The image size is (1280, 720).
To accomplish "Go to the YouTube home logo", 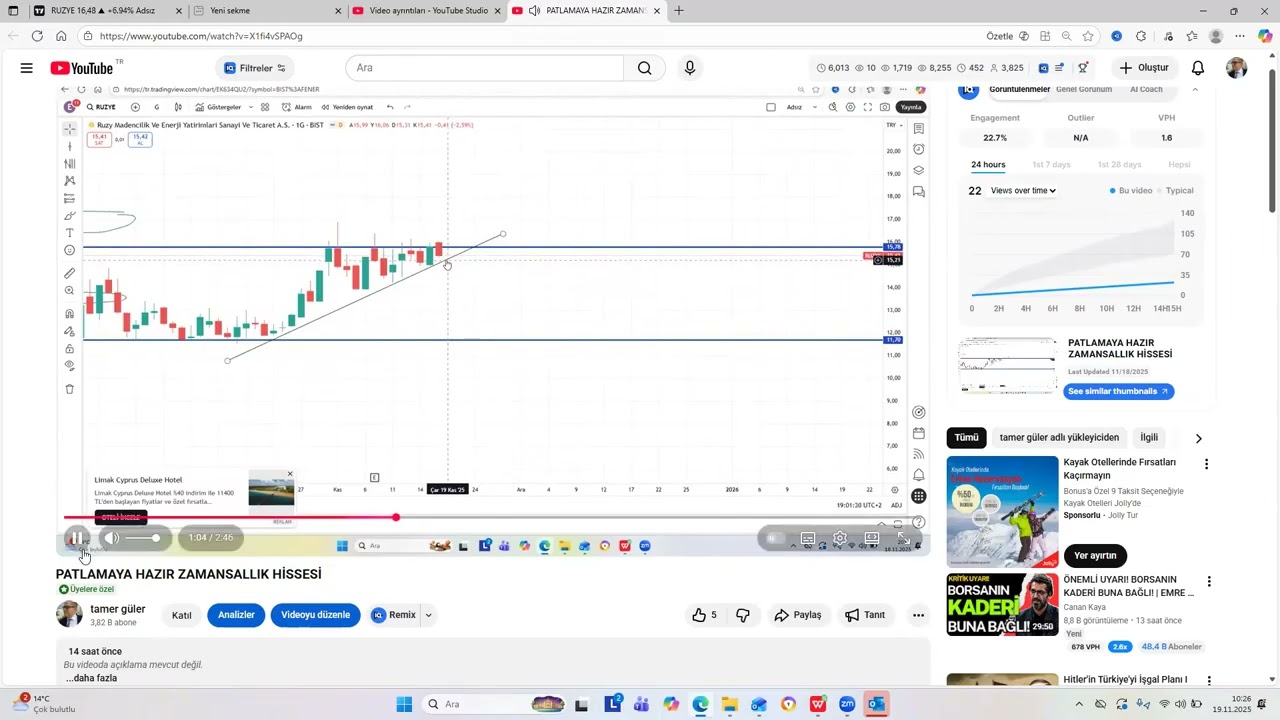I will click(82, 68).
